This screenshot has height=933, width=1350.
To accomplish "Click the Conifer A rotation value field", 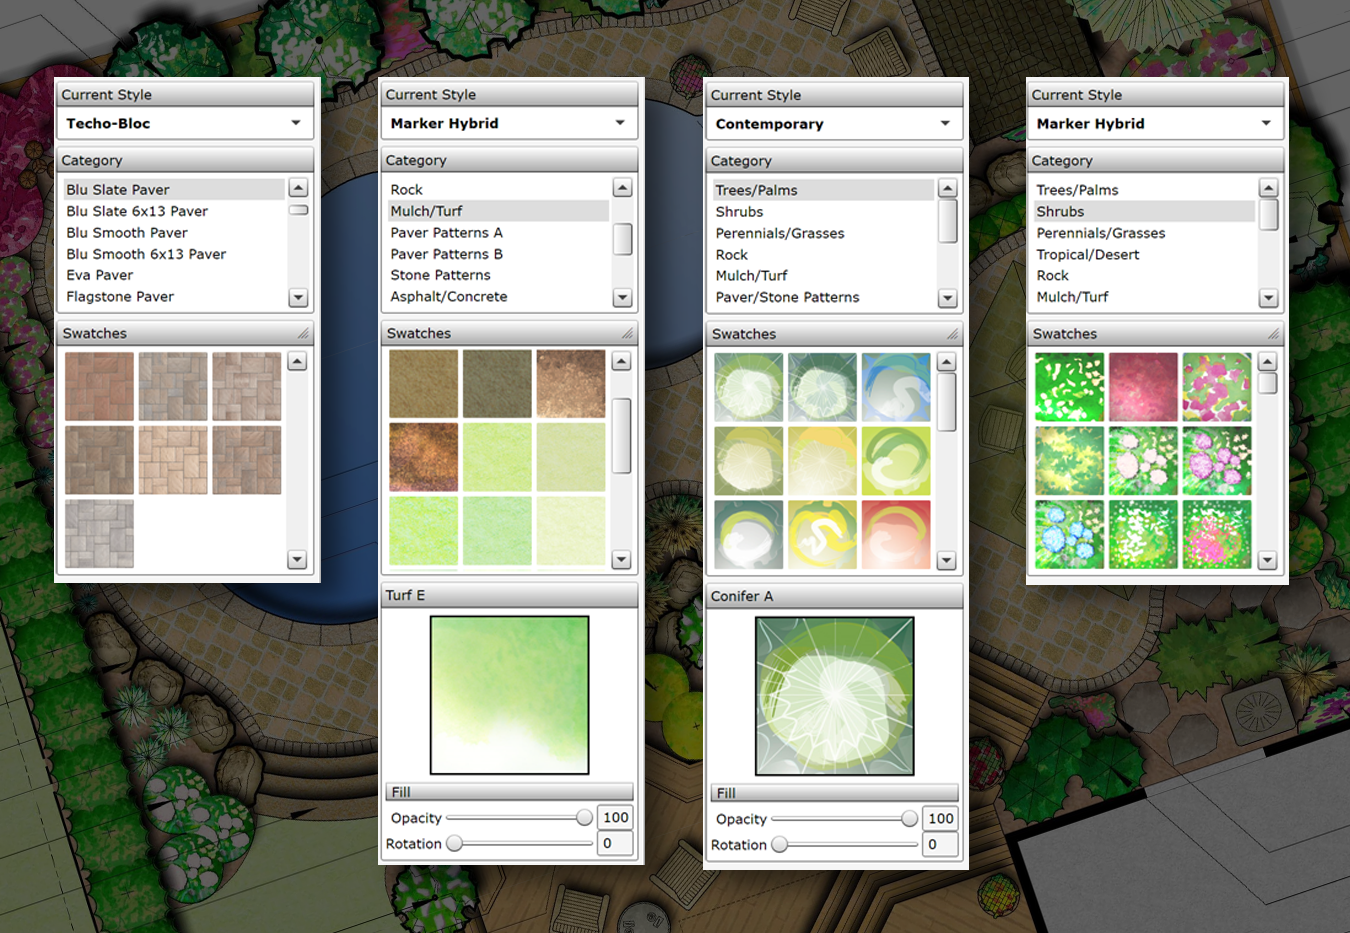I will pyautogui.click(x=941, y=845).
